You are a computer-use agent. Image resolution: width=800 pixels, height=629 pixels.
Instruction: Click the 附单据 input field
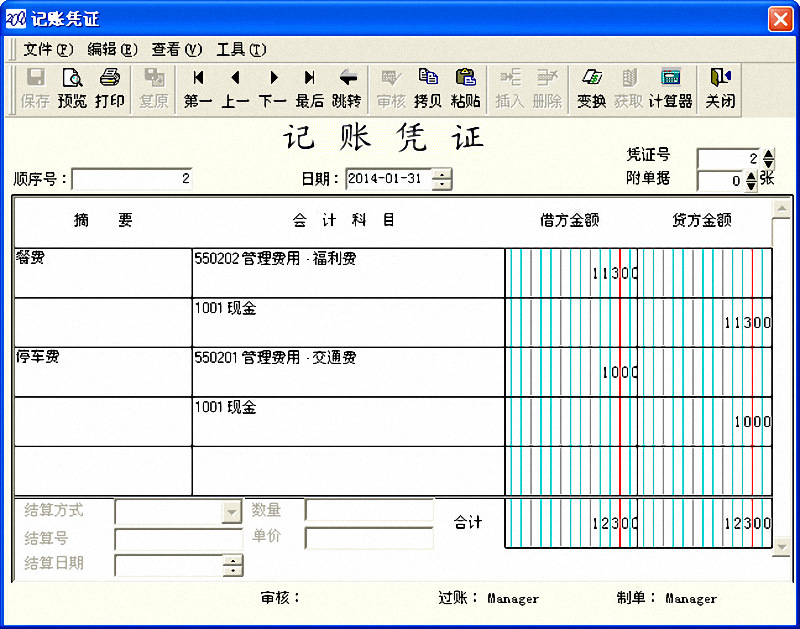pyautogui.click(x=721, y=181)
